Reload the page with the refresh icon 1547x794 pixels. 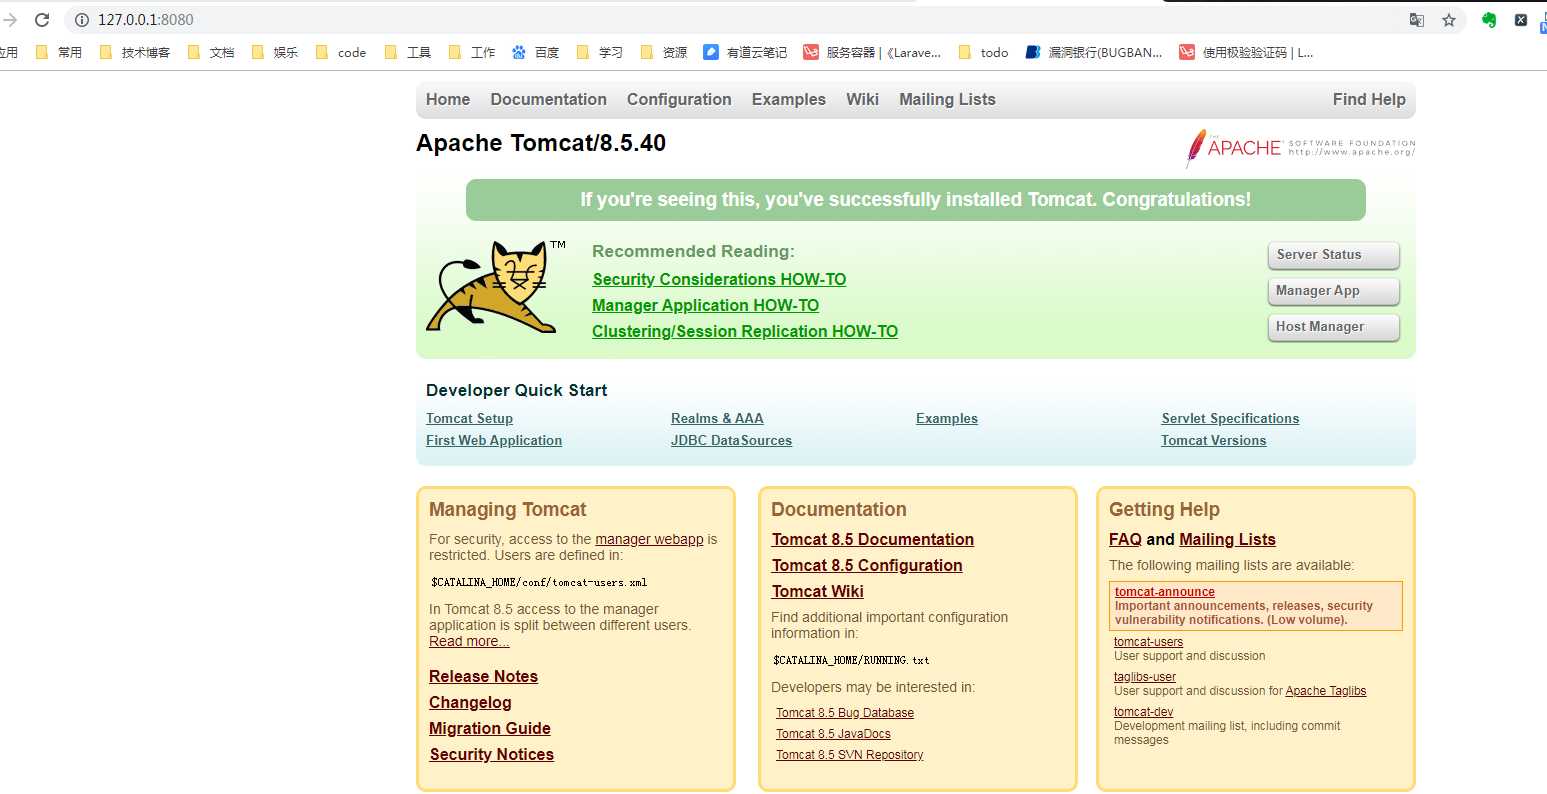point(42,20)
